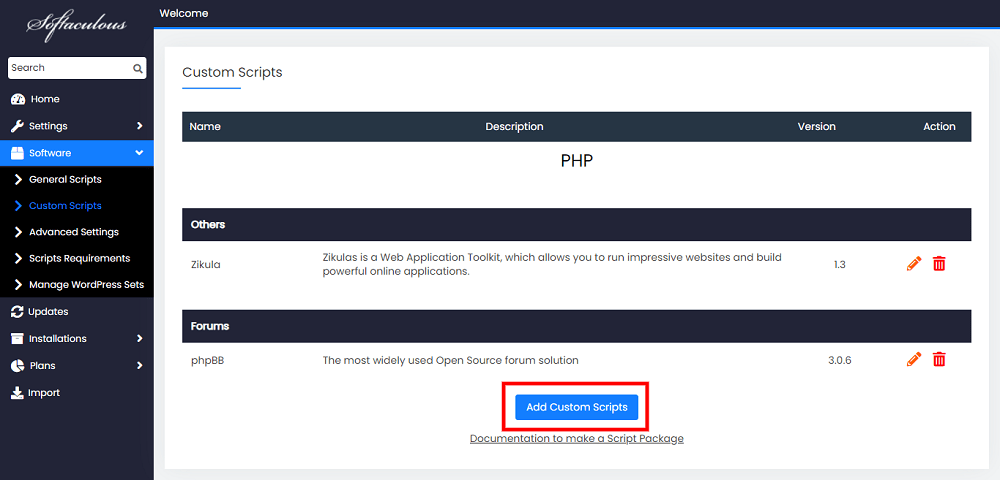1000x480 pixels.
Task: Click the Zikula script name
Action: coord(205,264)
